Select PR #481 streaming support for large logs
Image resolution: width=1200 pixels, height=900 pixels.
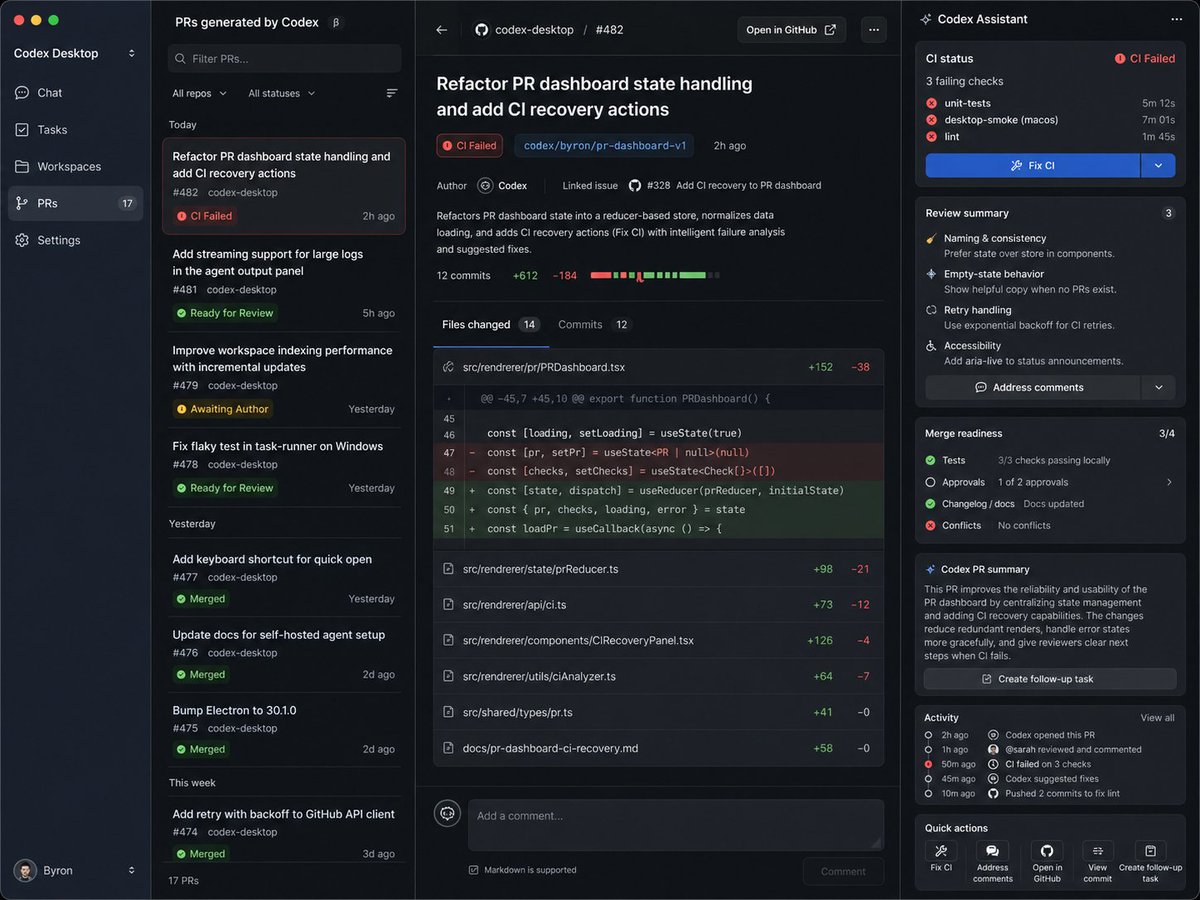click(284, 283)
